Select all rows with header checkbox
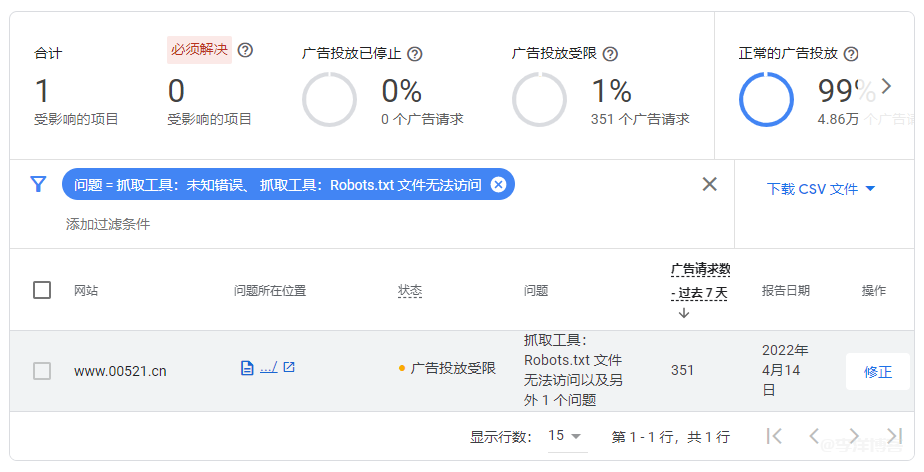The image size is (924, 472). (x=42, y=290)
